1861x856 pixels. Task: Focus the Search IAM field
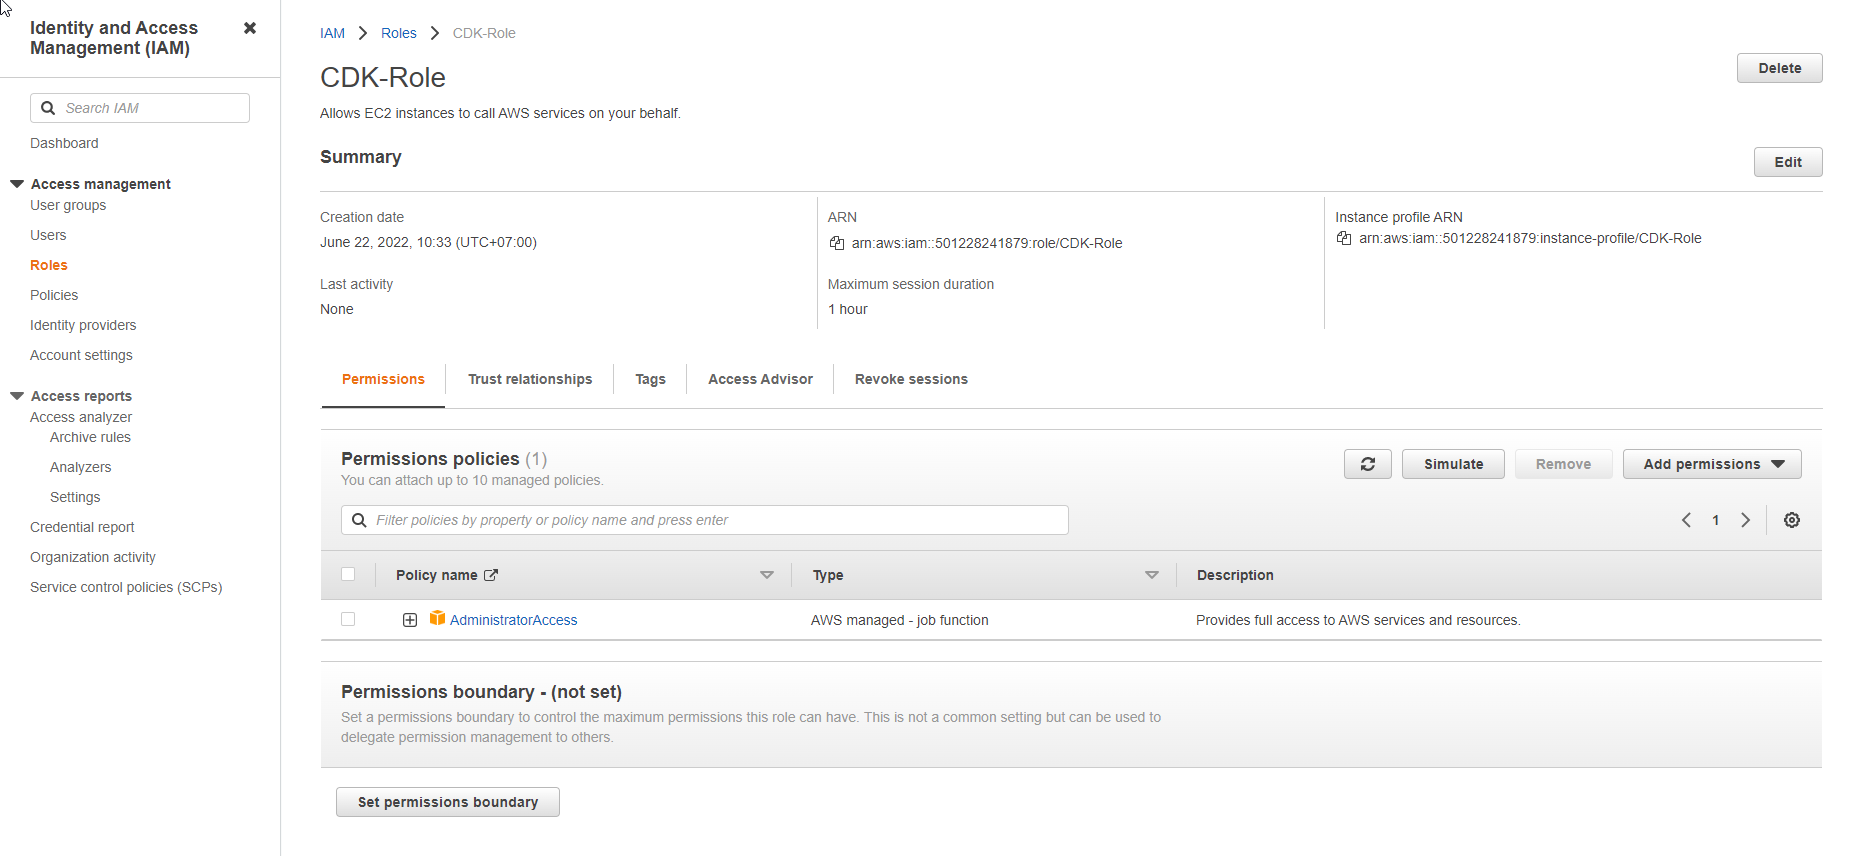pos(140,108)
